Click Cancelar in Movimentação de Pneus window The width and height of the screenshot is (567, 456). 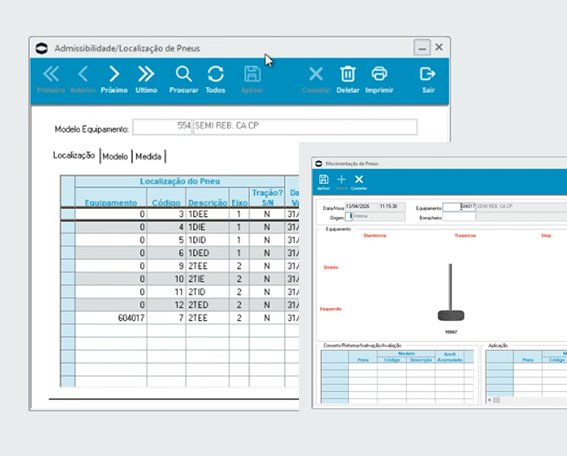pyautogui.click(x=359, y=182)
